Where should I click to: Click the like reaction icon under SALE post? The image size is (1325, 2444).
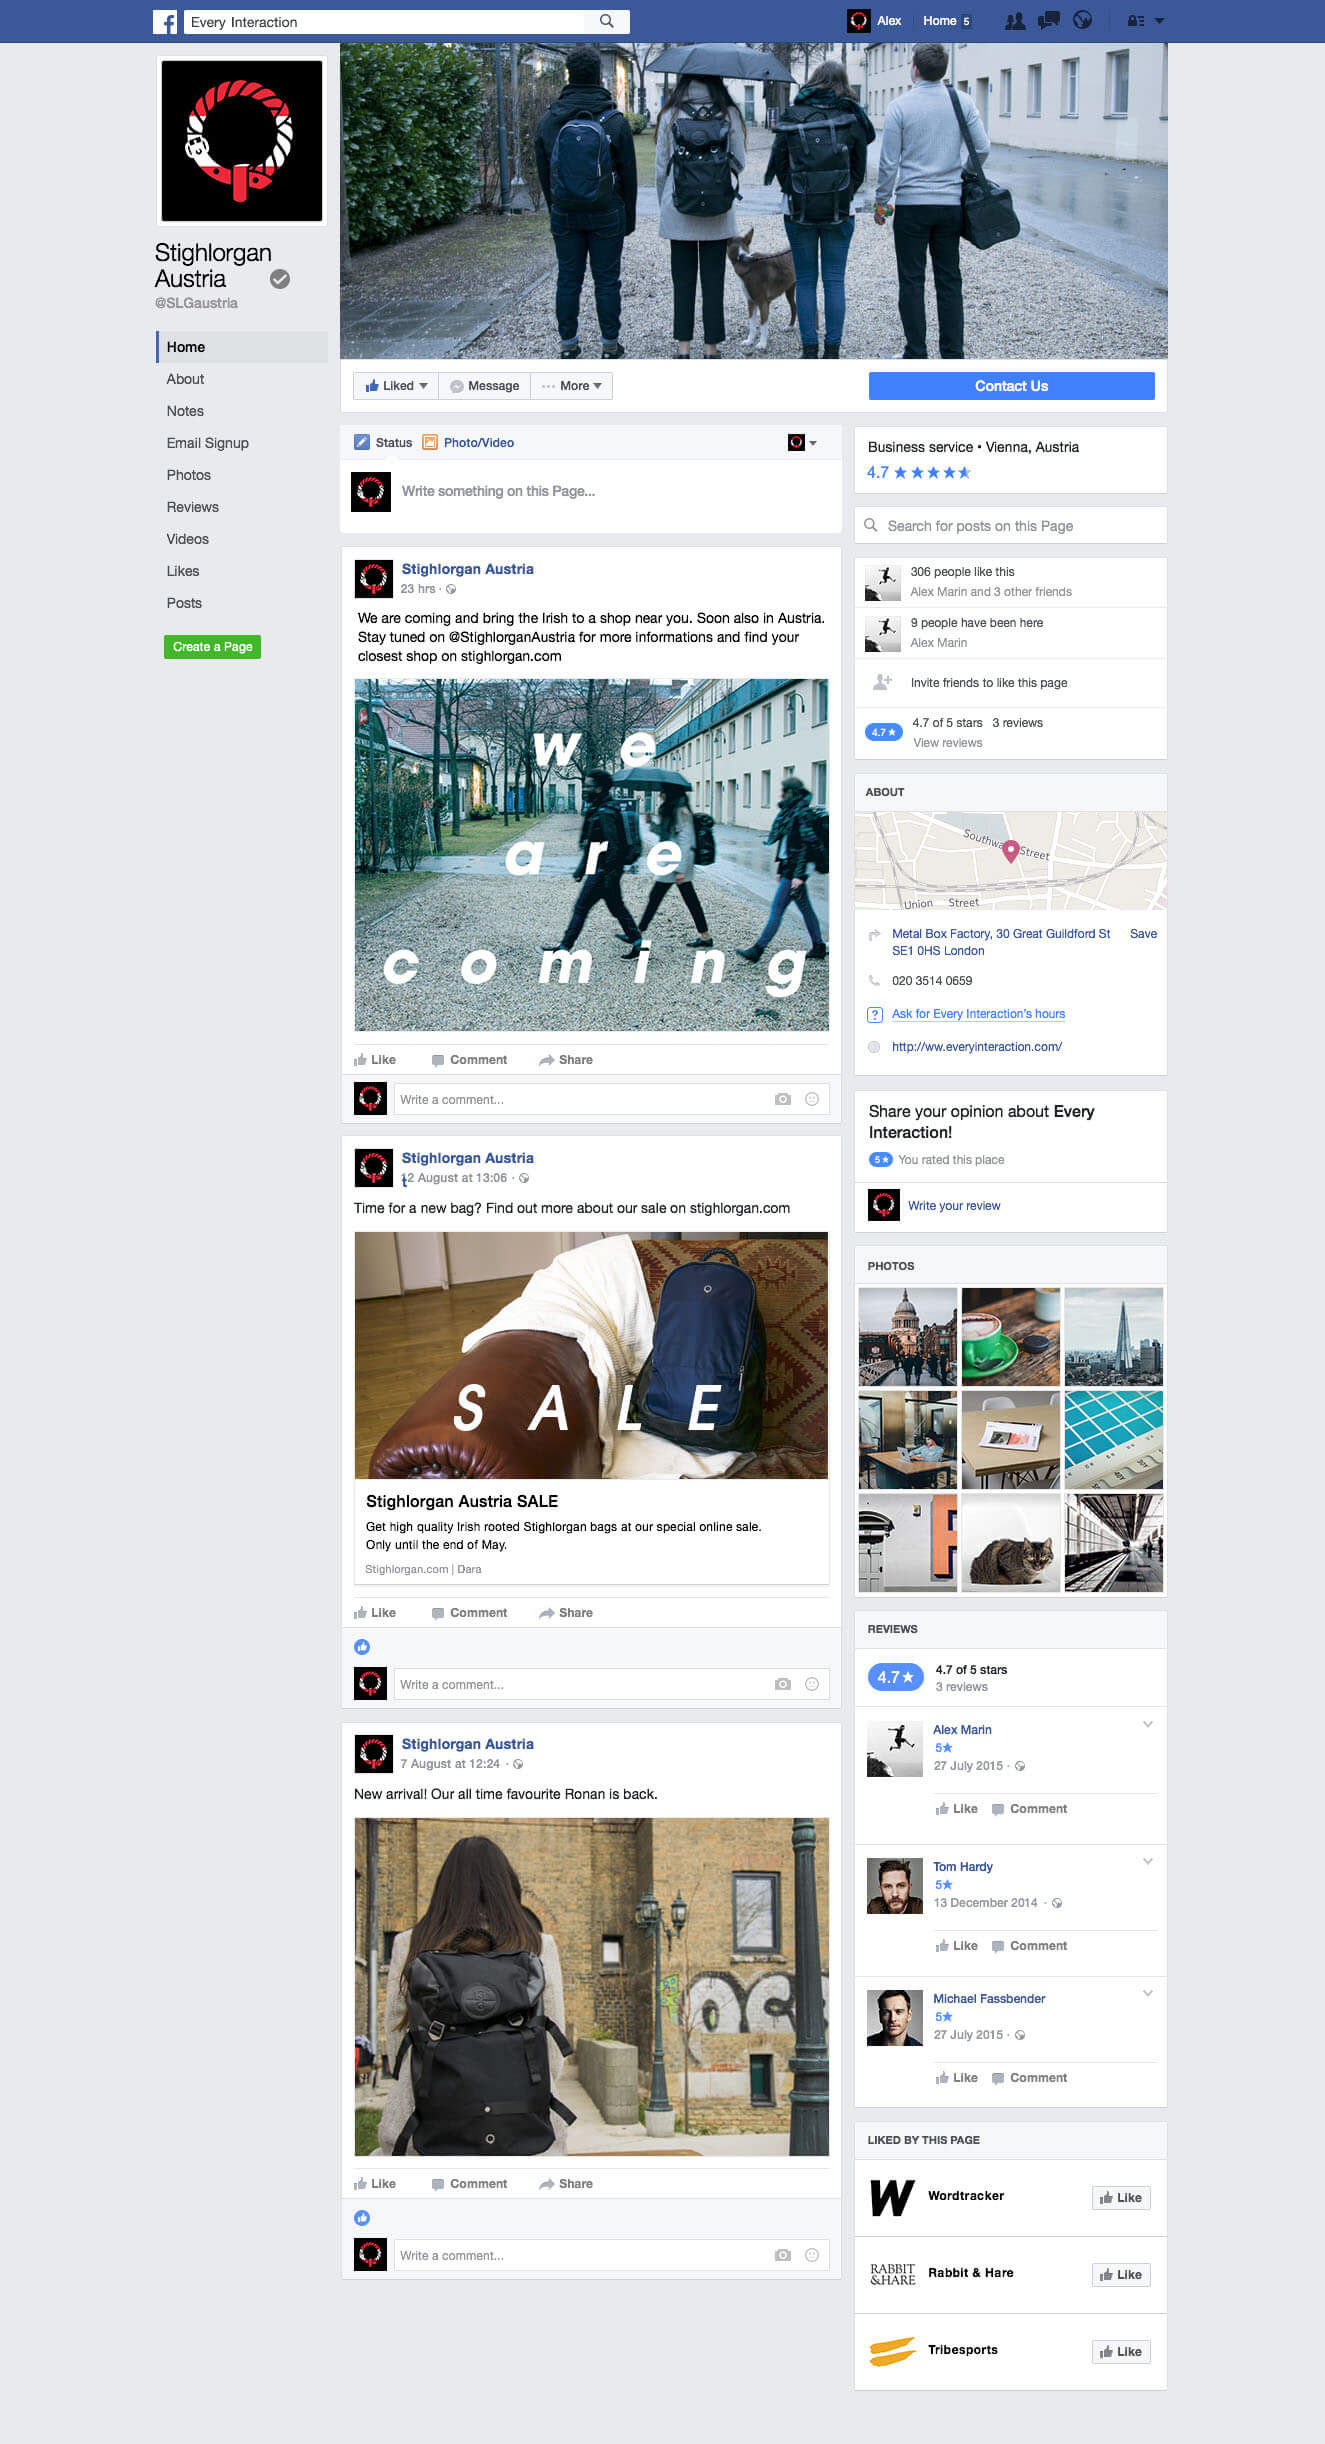click(362, 1647)
